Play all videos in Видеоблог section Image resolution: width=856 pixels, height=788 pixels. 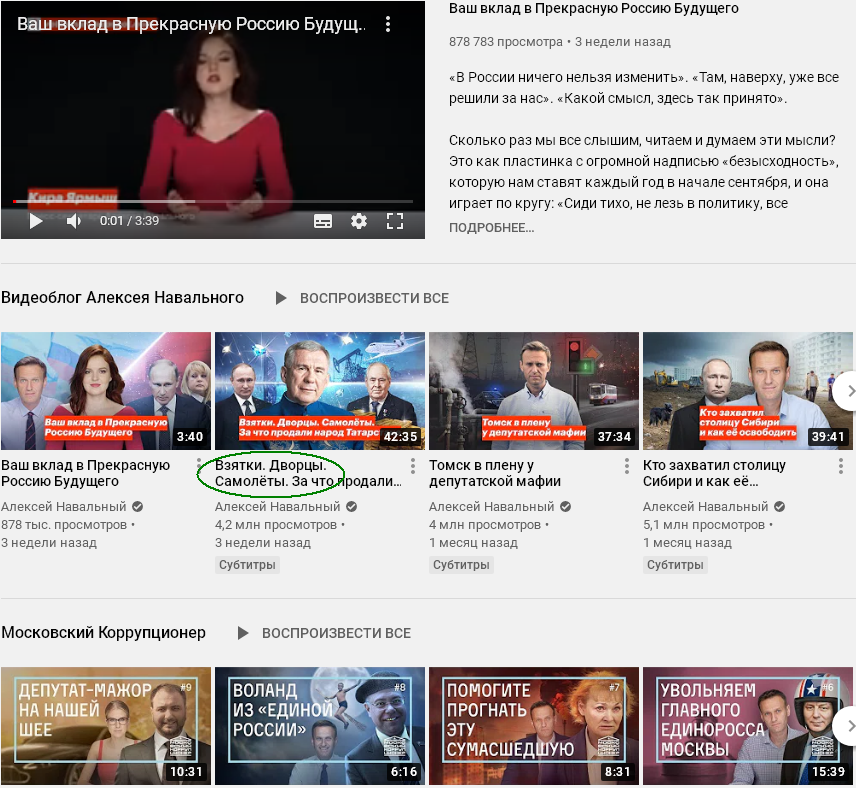pos(362,298)
